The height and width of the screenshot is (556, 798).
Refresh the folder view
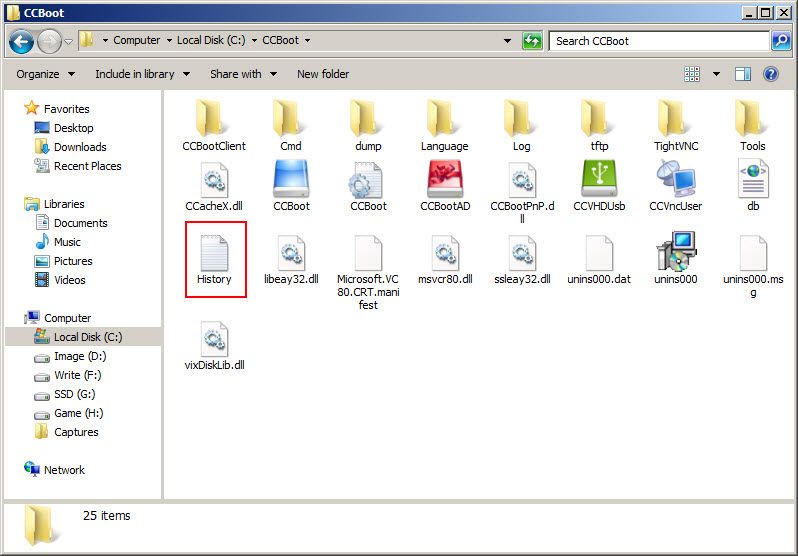pos(532,41)
